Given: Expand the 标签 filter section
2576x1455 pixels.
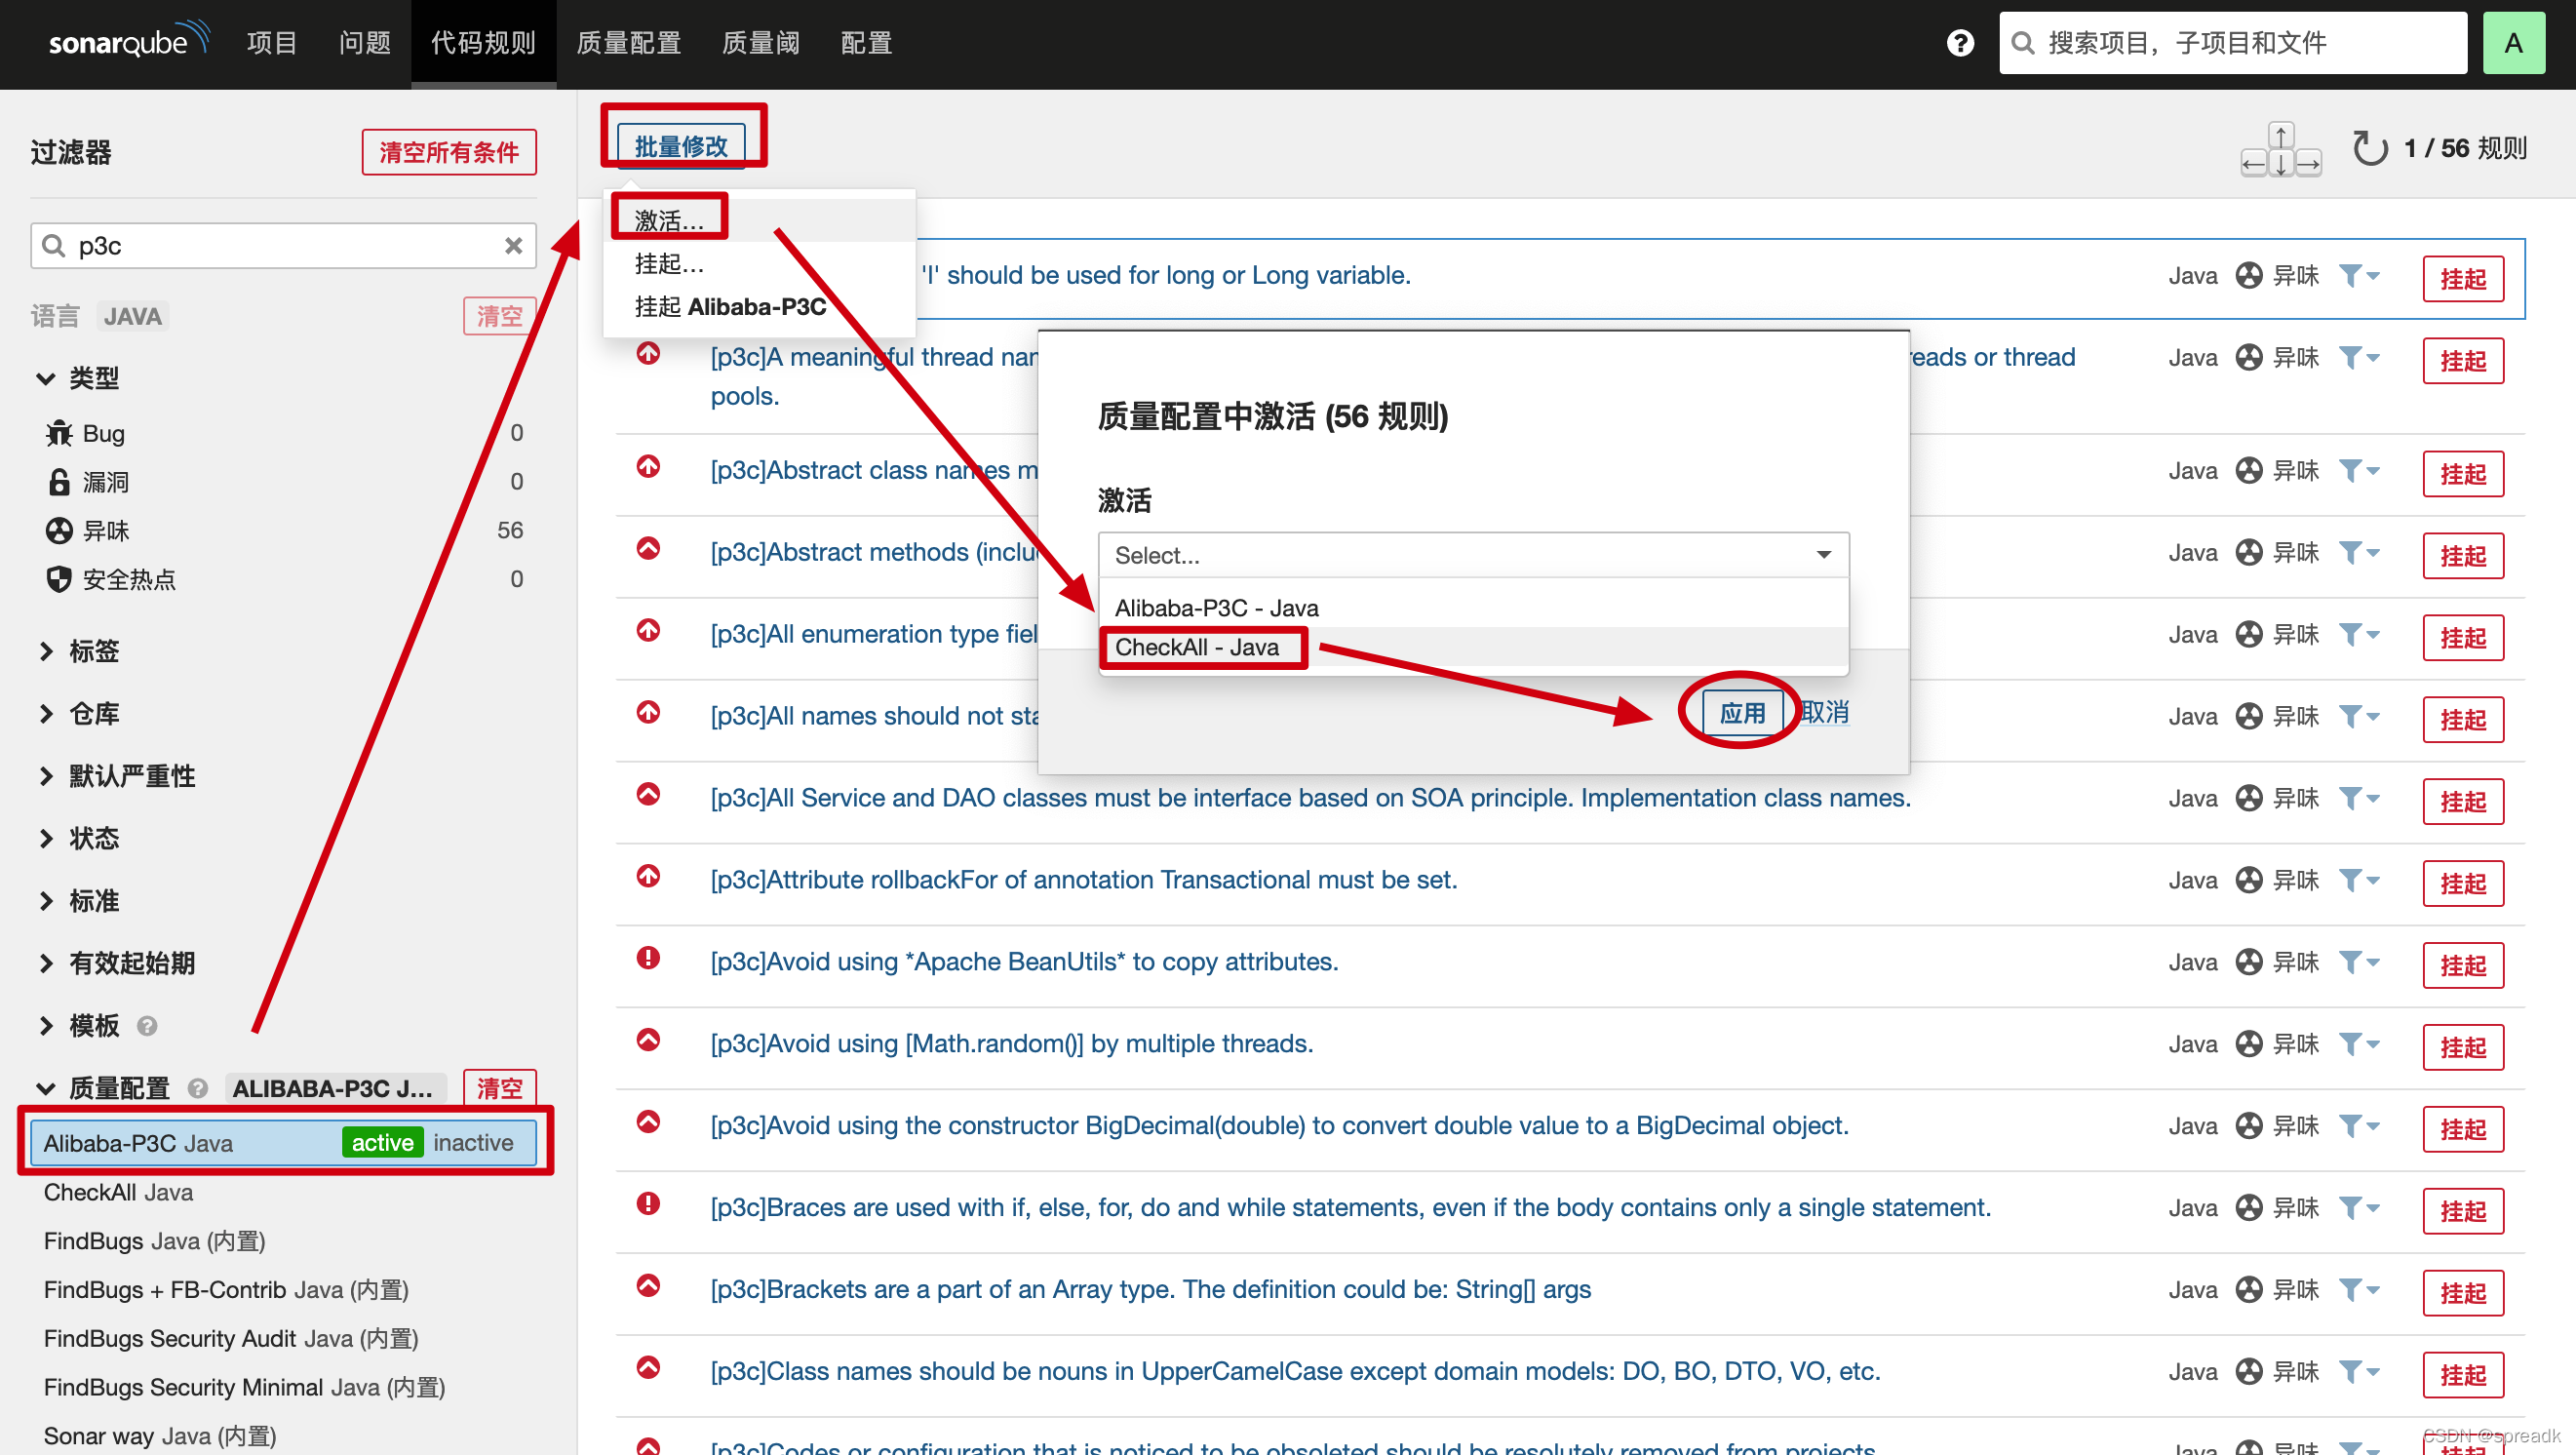Looking at the screenshot, I should 94,651.
